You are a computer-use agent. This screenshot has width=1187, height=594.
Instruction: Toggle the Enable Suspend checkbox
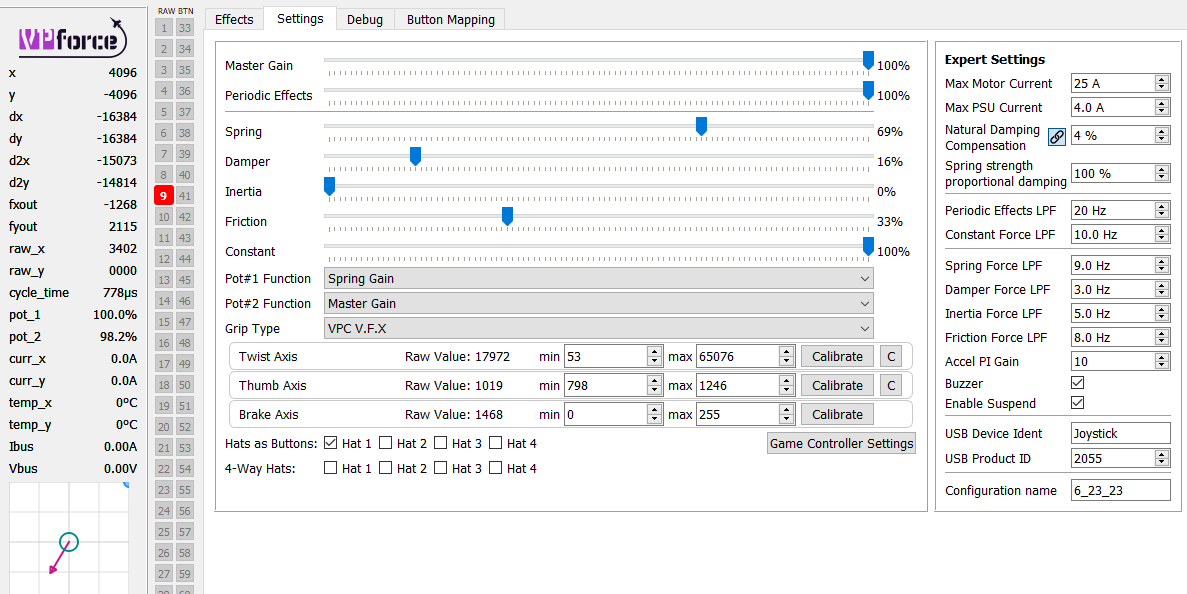pos(1077,403)
